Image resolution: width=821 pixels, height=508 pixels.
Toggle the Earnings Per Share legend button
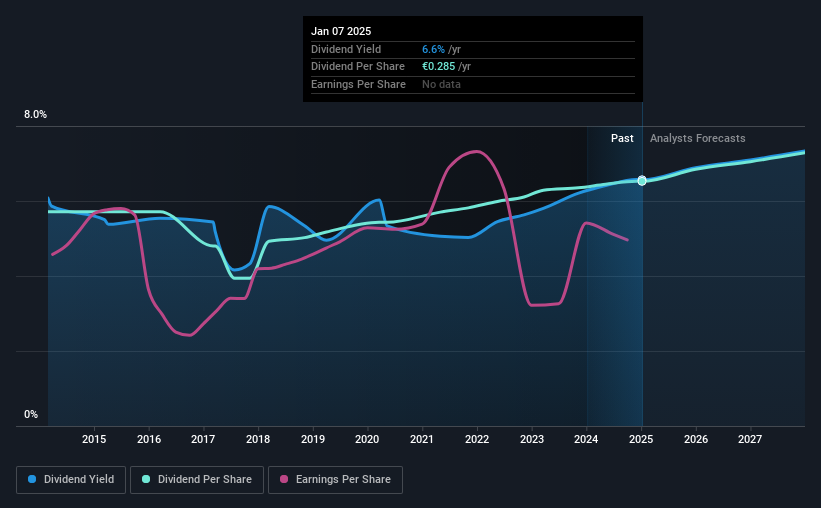[x=335, y=480]
